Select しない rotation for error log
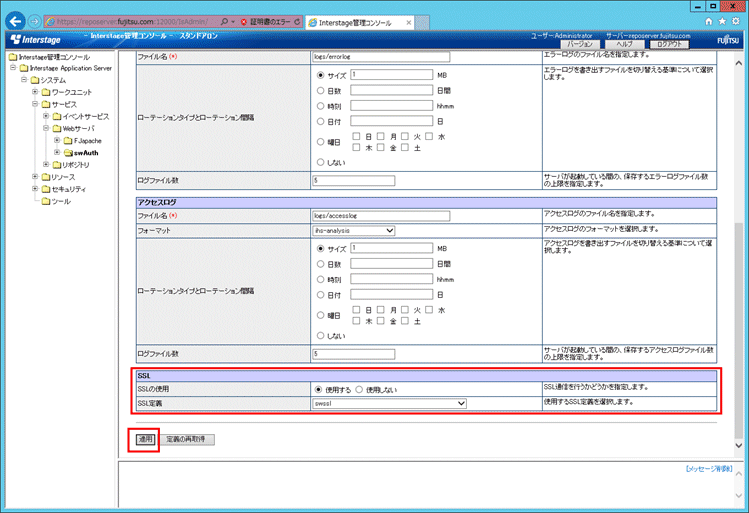 point(321,162)
